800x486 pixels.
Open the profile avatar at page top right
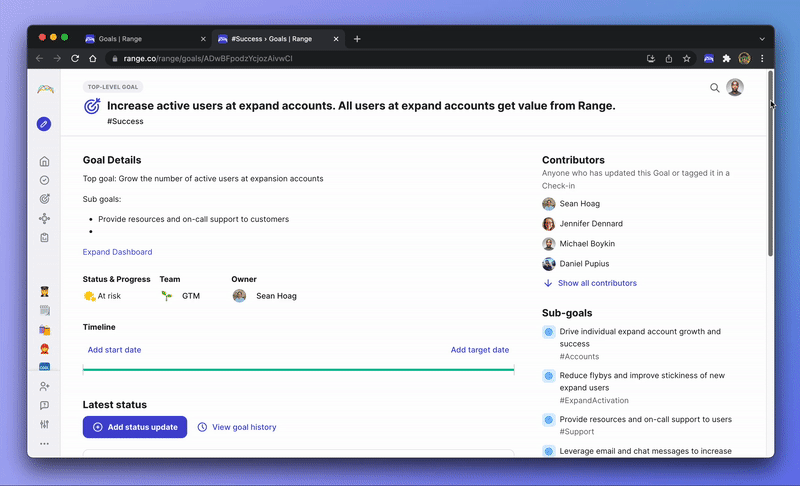pos(735,87)
